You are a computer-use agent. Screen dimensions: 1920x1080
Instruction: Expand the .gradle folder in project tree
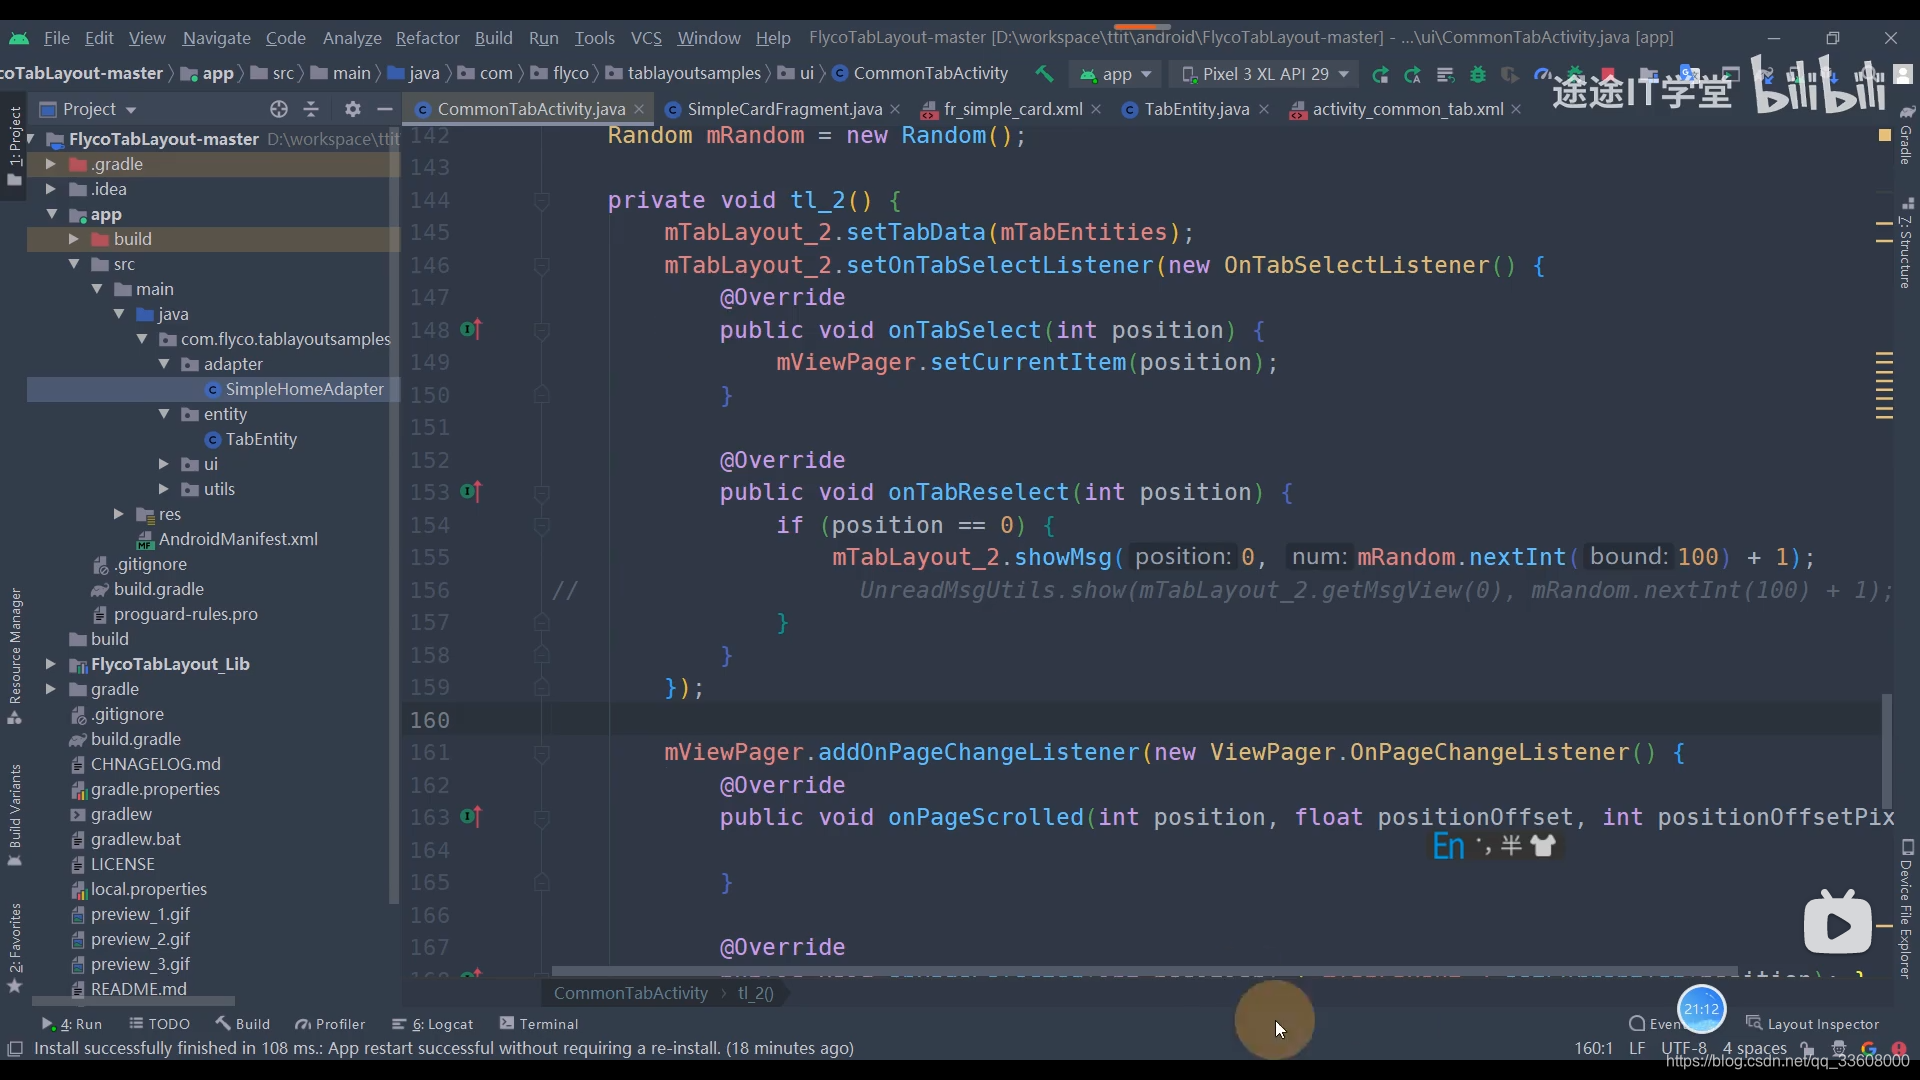click(x=50, y=164)
